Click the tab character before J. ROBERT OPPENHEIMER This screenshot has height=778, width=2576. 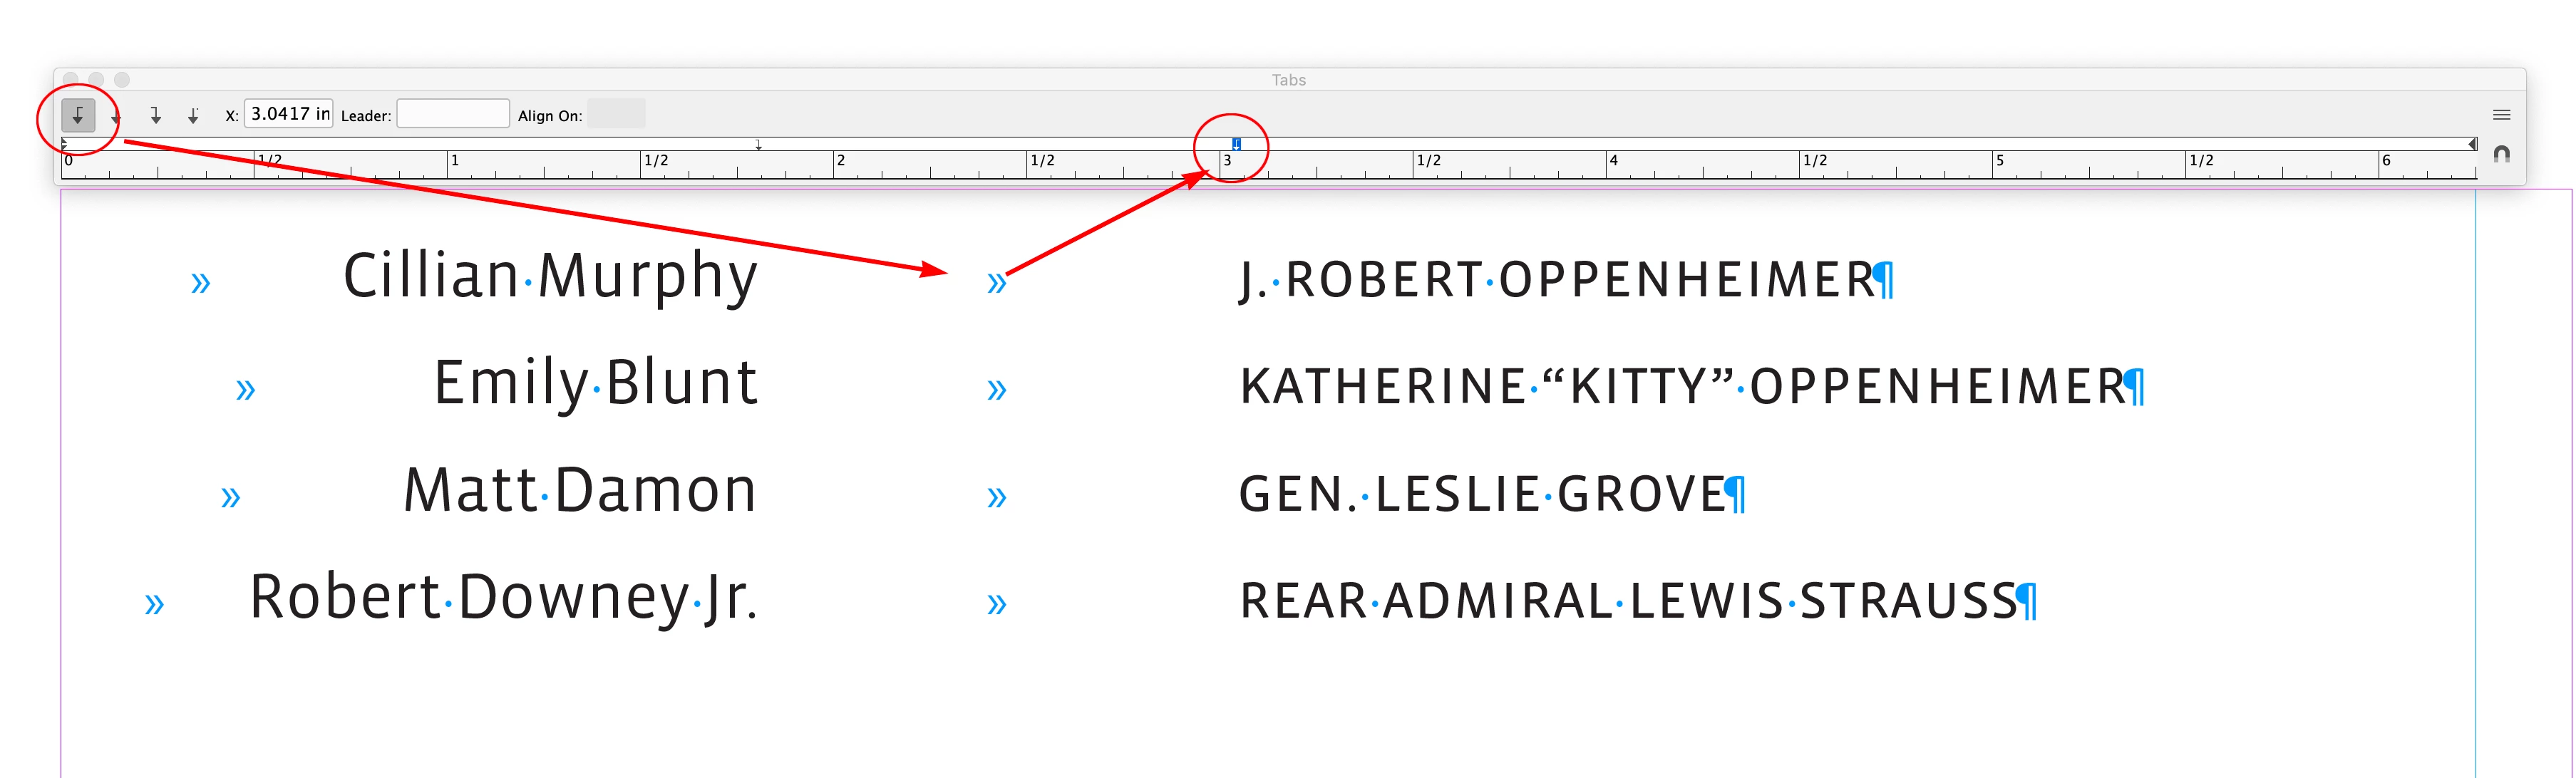coord(996,283)
